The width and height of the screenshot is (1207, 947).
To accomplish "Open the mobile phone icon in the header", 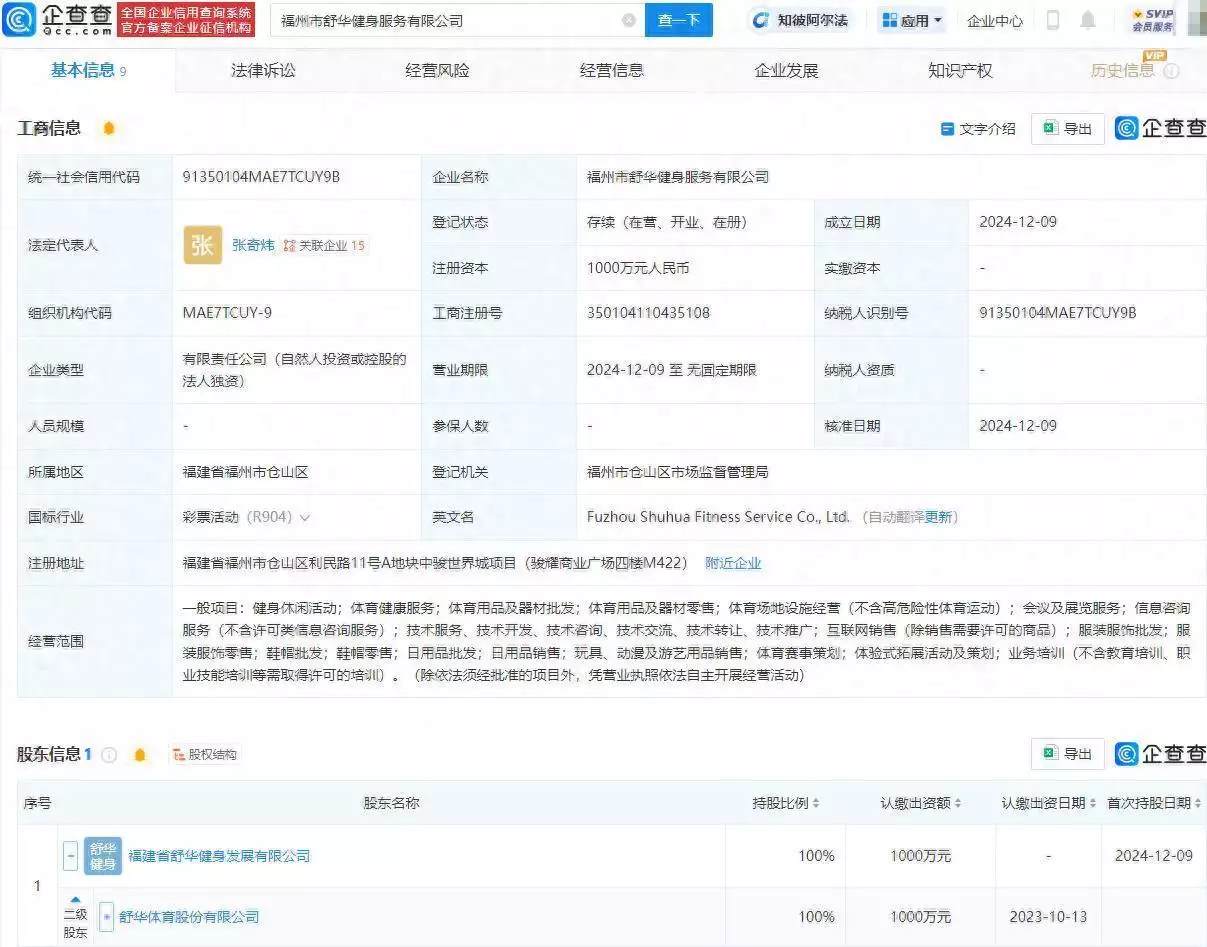I will 1053,20.
